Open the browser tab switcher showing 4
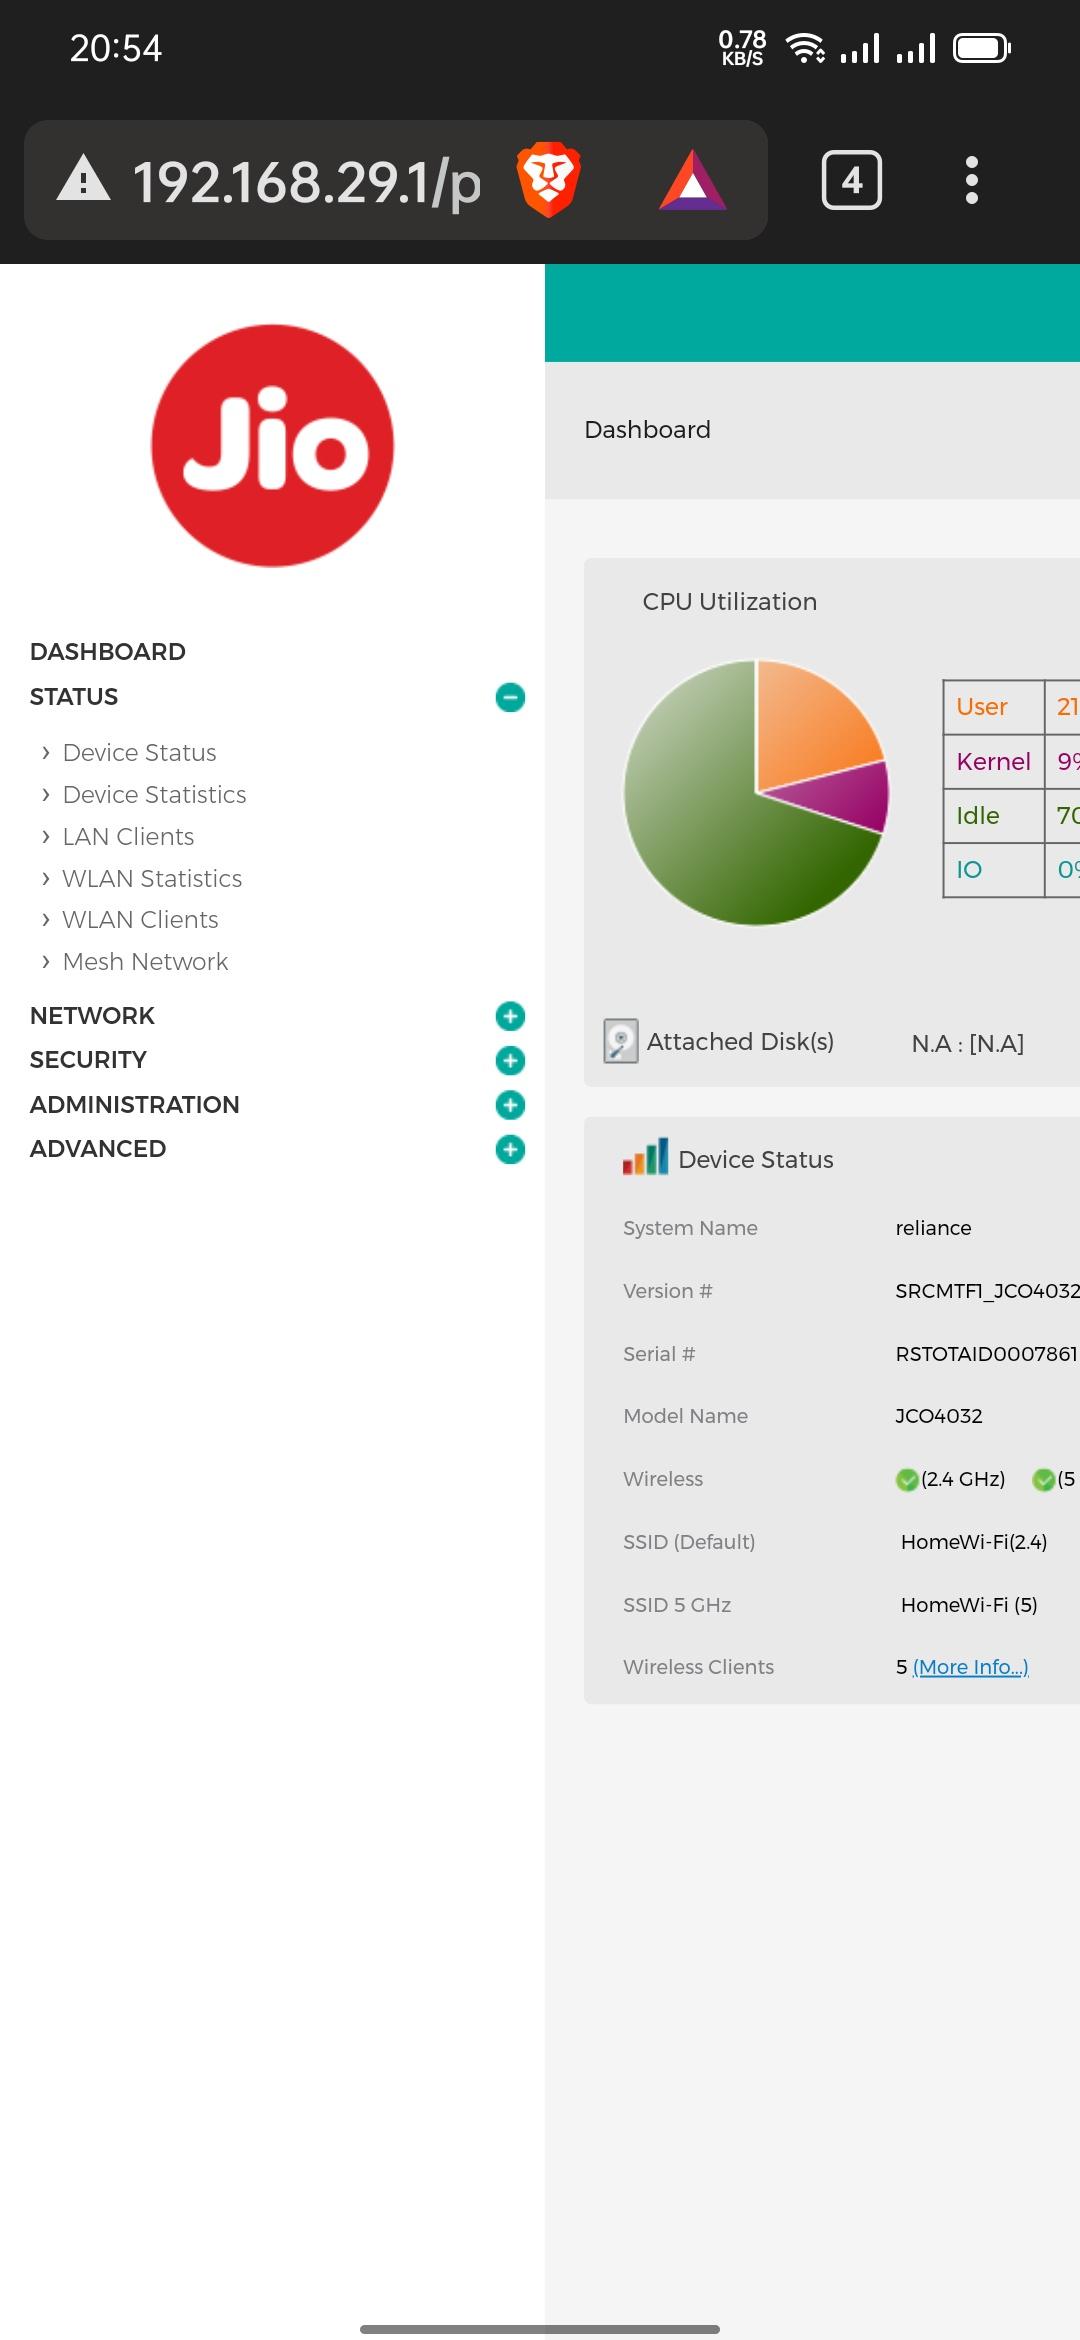 851,181
